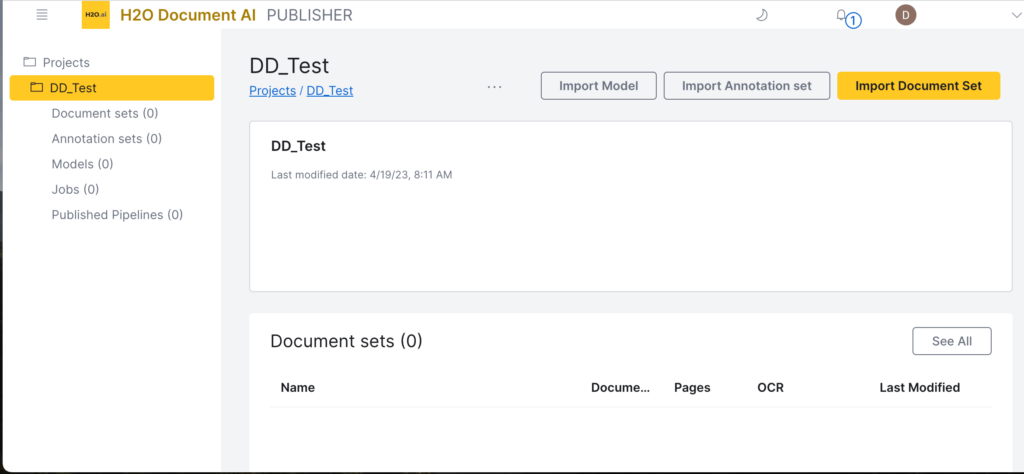Expand the account dropdown chevron

click(x=1016, y=16)
